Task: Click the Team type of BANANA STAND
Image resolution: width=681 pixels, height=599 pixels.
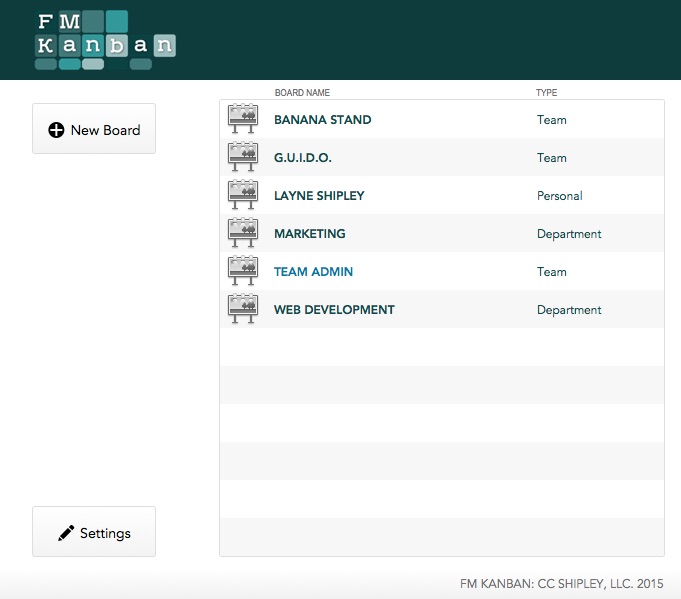Action: pos(552,120)
